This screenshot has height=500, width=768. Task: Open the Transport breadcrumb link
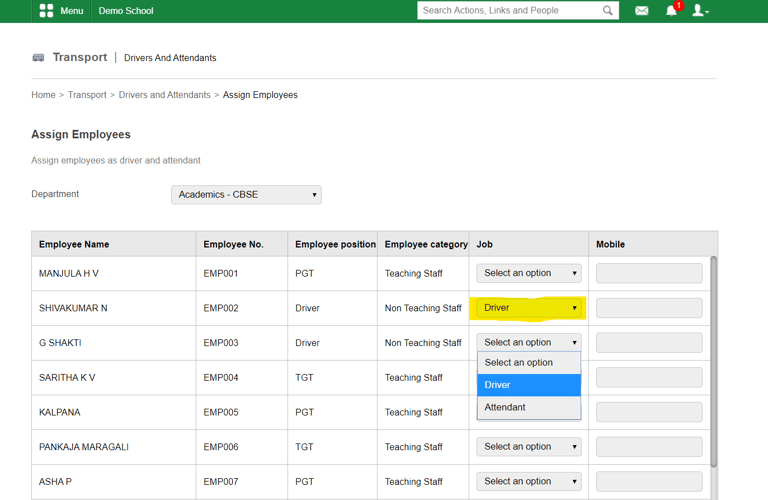click(87, 95)
